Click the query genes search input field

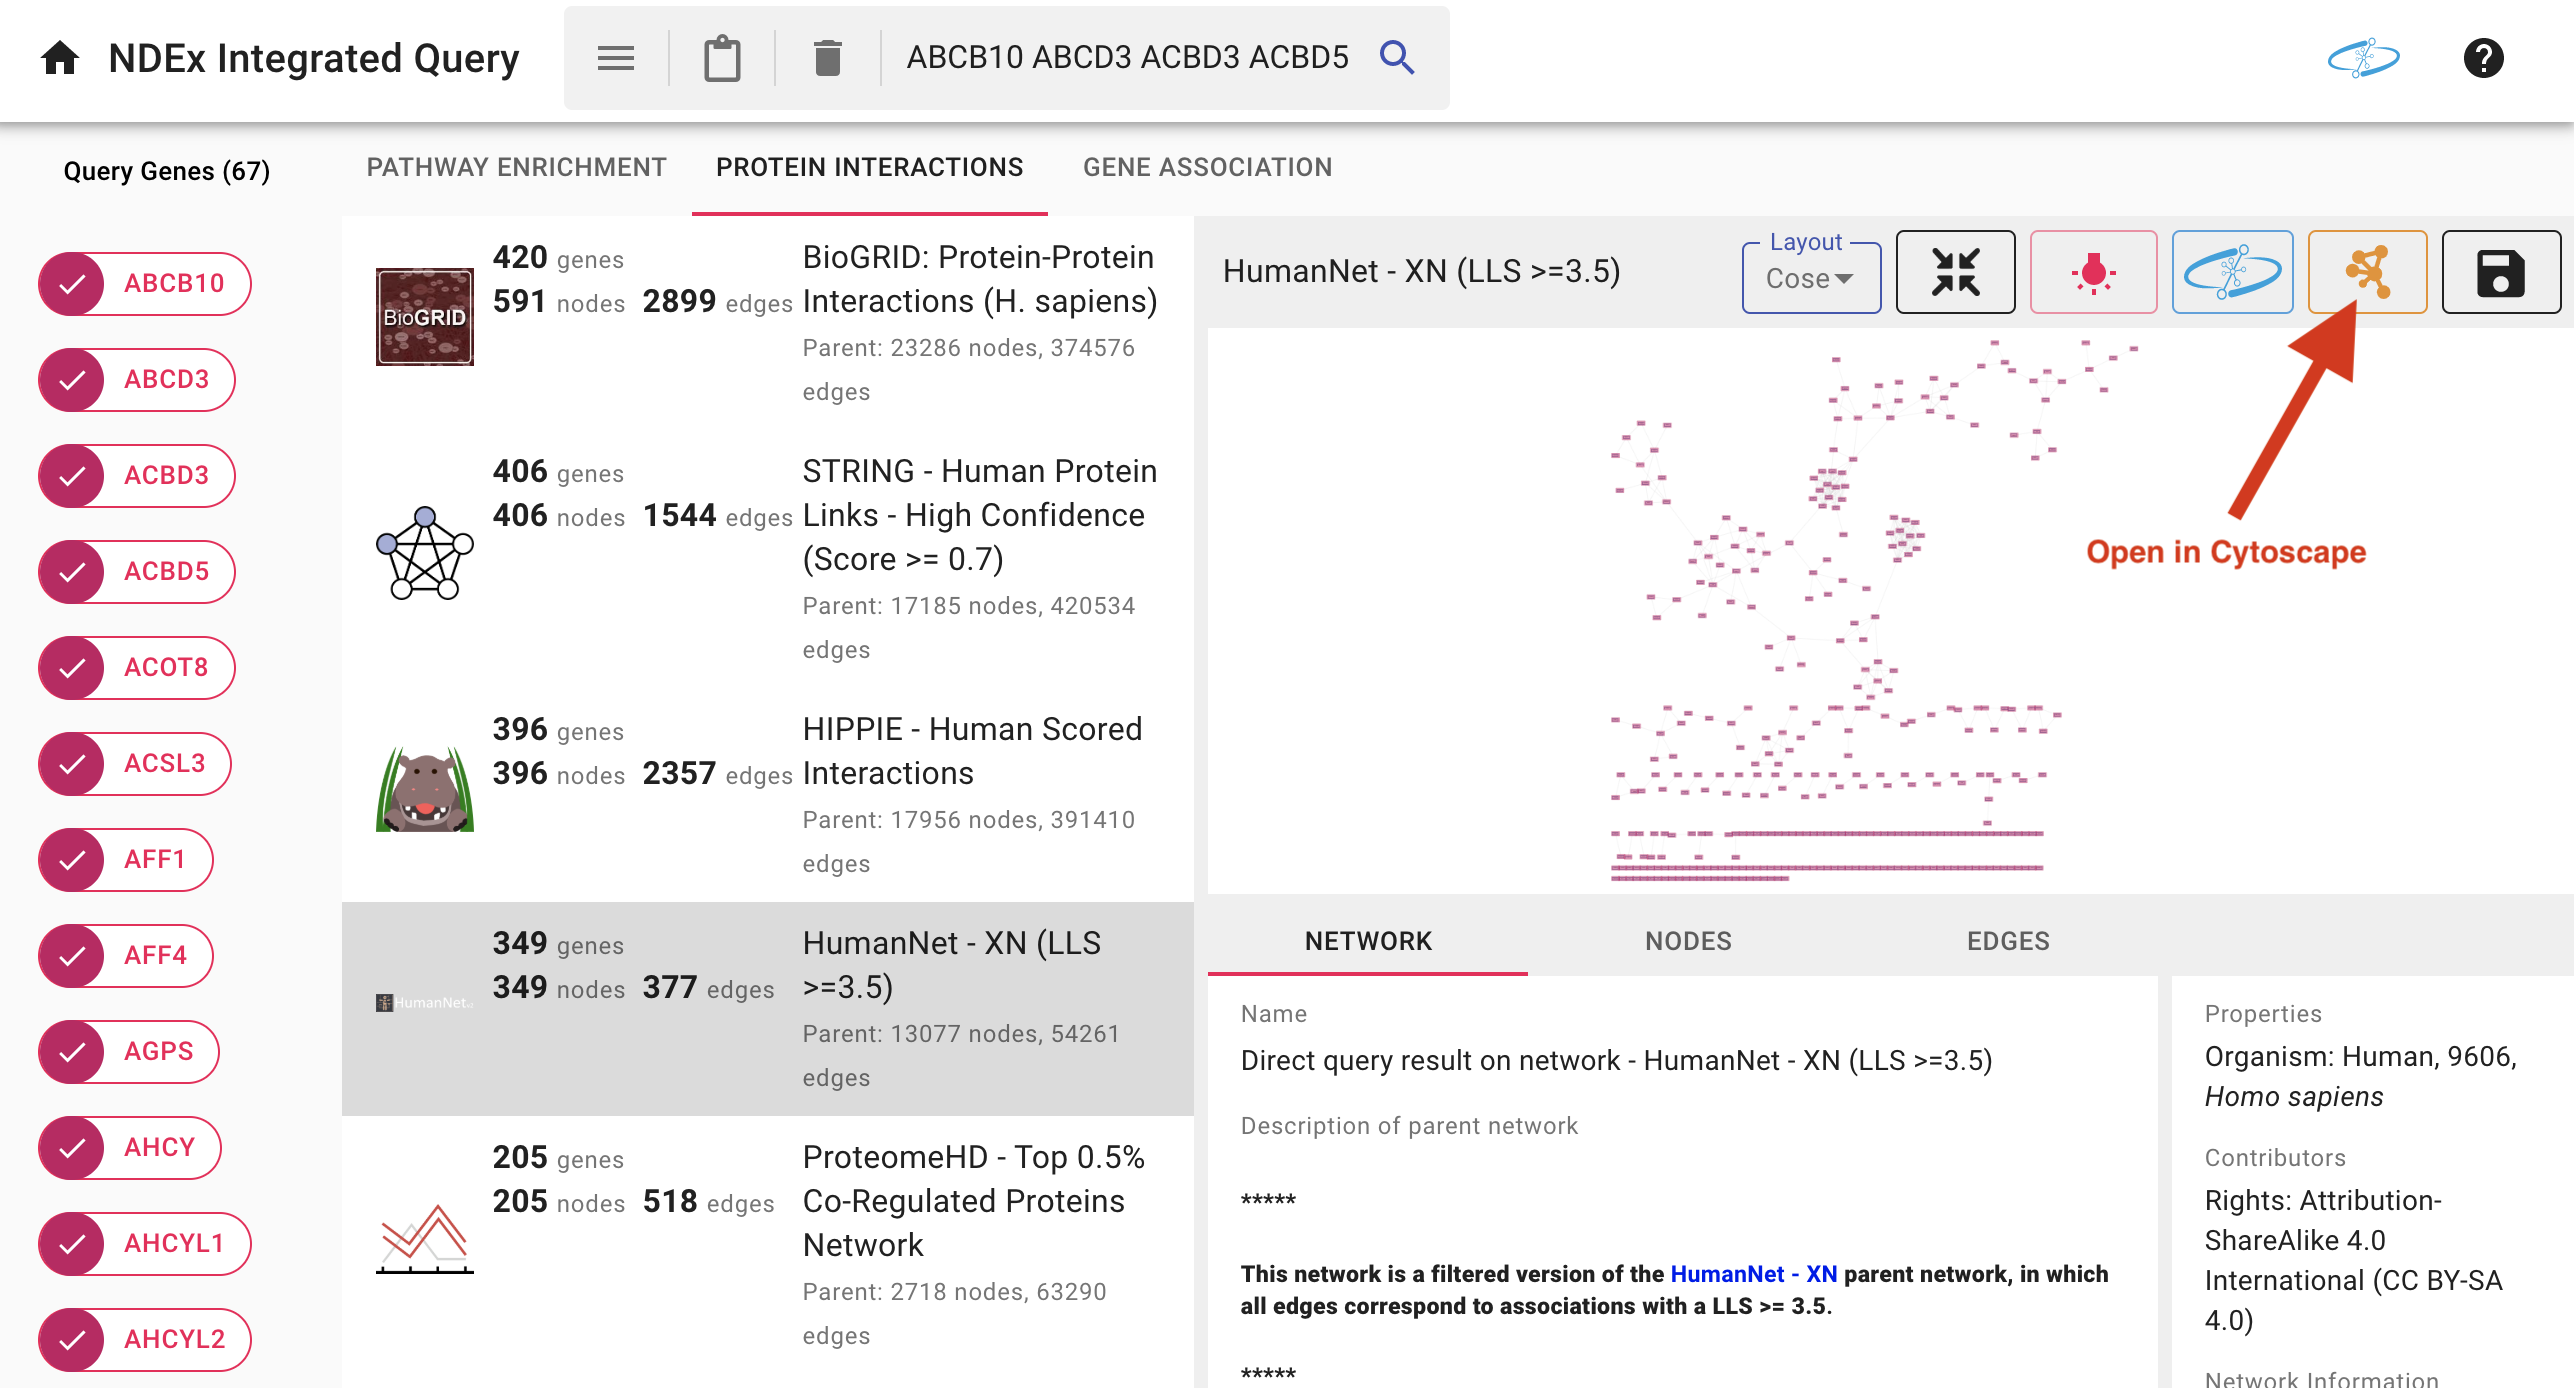[1127, 58]
